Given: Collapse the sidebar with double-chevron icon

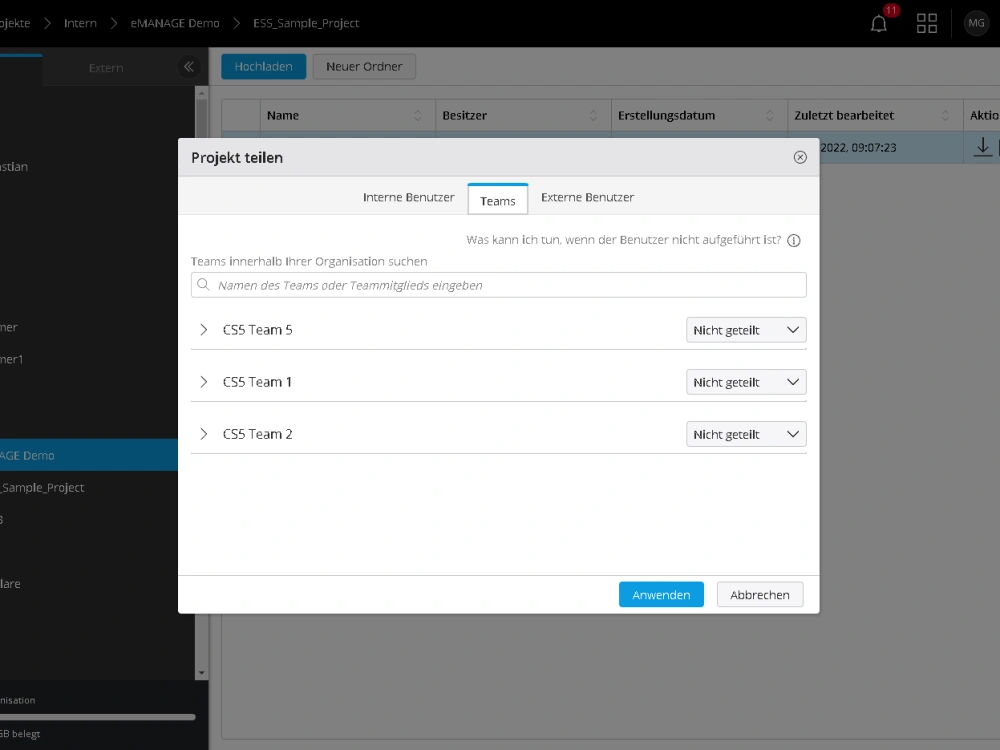Looking at the screenshot, I should (188, 67).
